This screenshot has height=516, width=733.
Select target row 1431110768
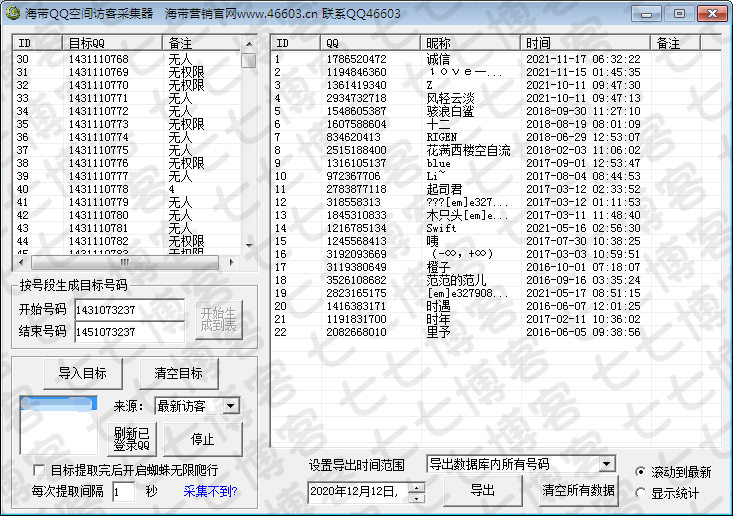(x=127, y=59)
